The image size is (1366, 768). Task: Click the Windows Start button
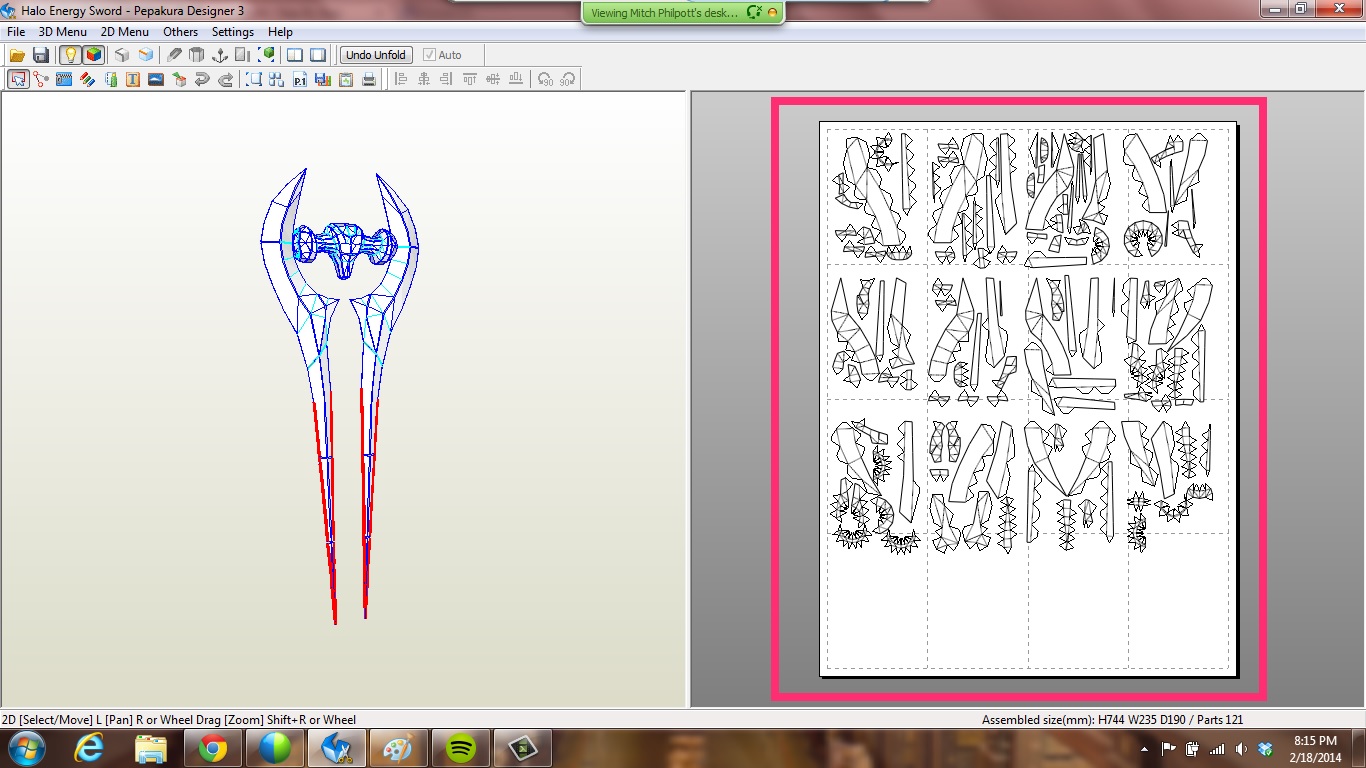click(x=25, y=748)
